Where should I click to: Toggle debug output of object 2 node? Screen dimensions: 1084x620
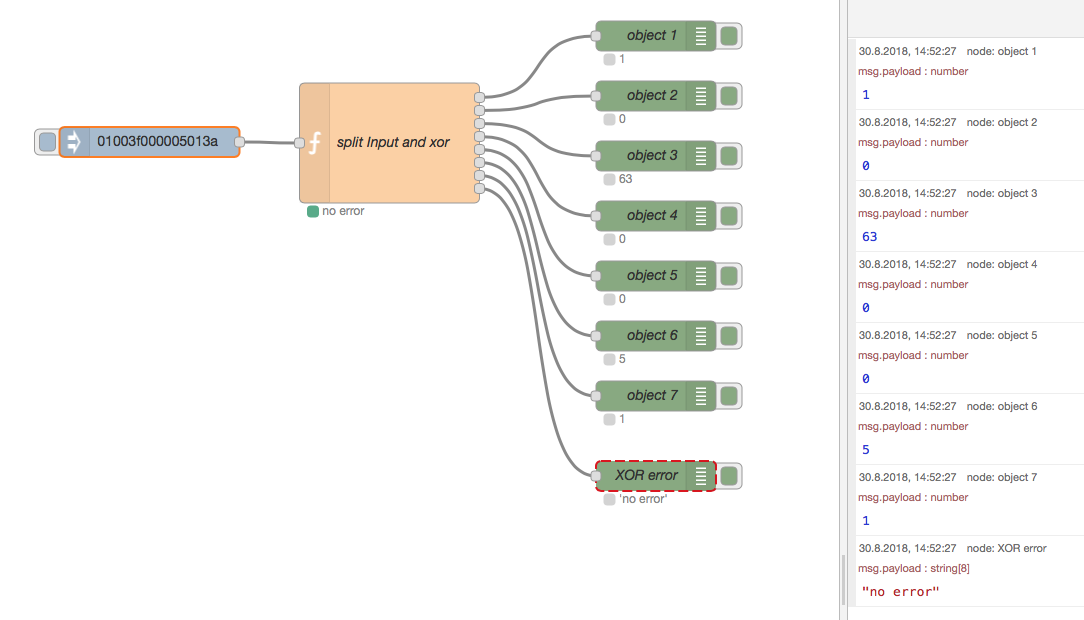tap(729, 96)
